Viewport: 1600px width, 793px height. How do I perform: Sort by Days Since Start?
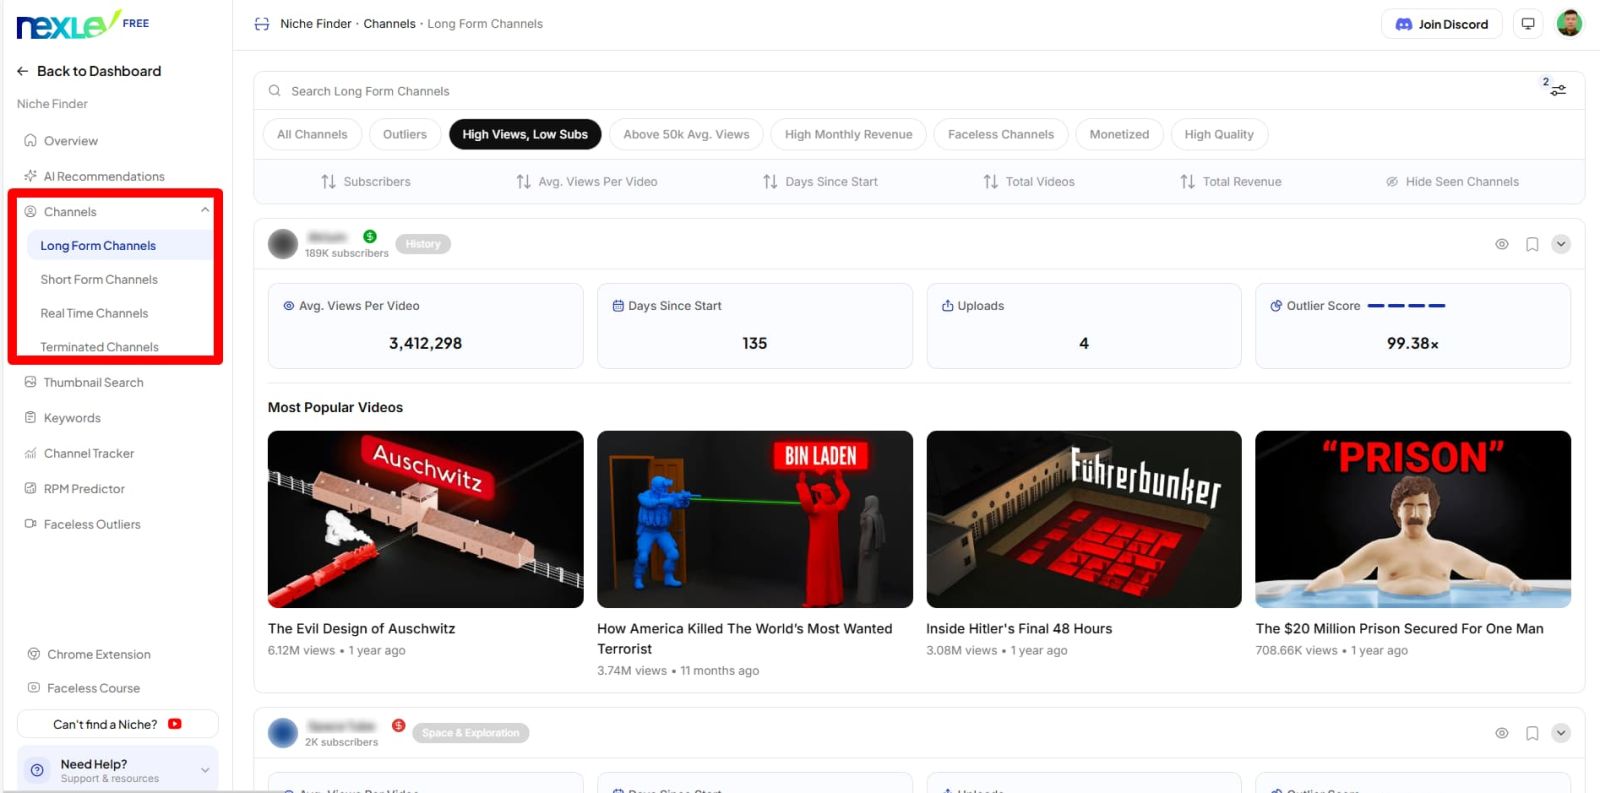820,182
